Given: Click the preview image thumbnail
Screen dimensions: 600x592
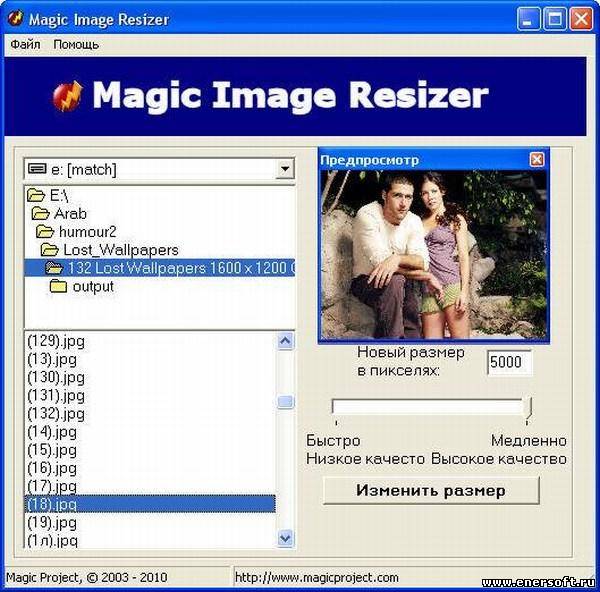Looking at the screenshot, I should pyautogui.click(x=434, y=254).
